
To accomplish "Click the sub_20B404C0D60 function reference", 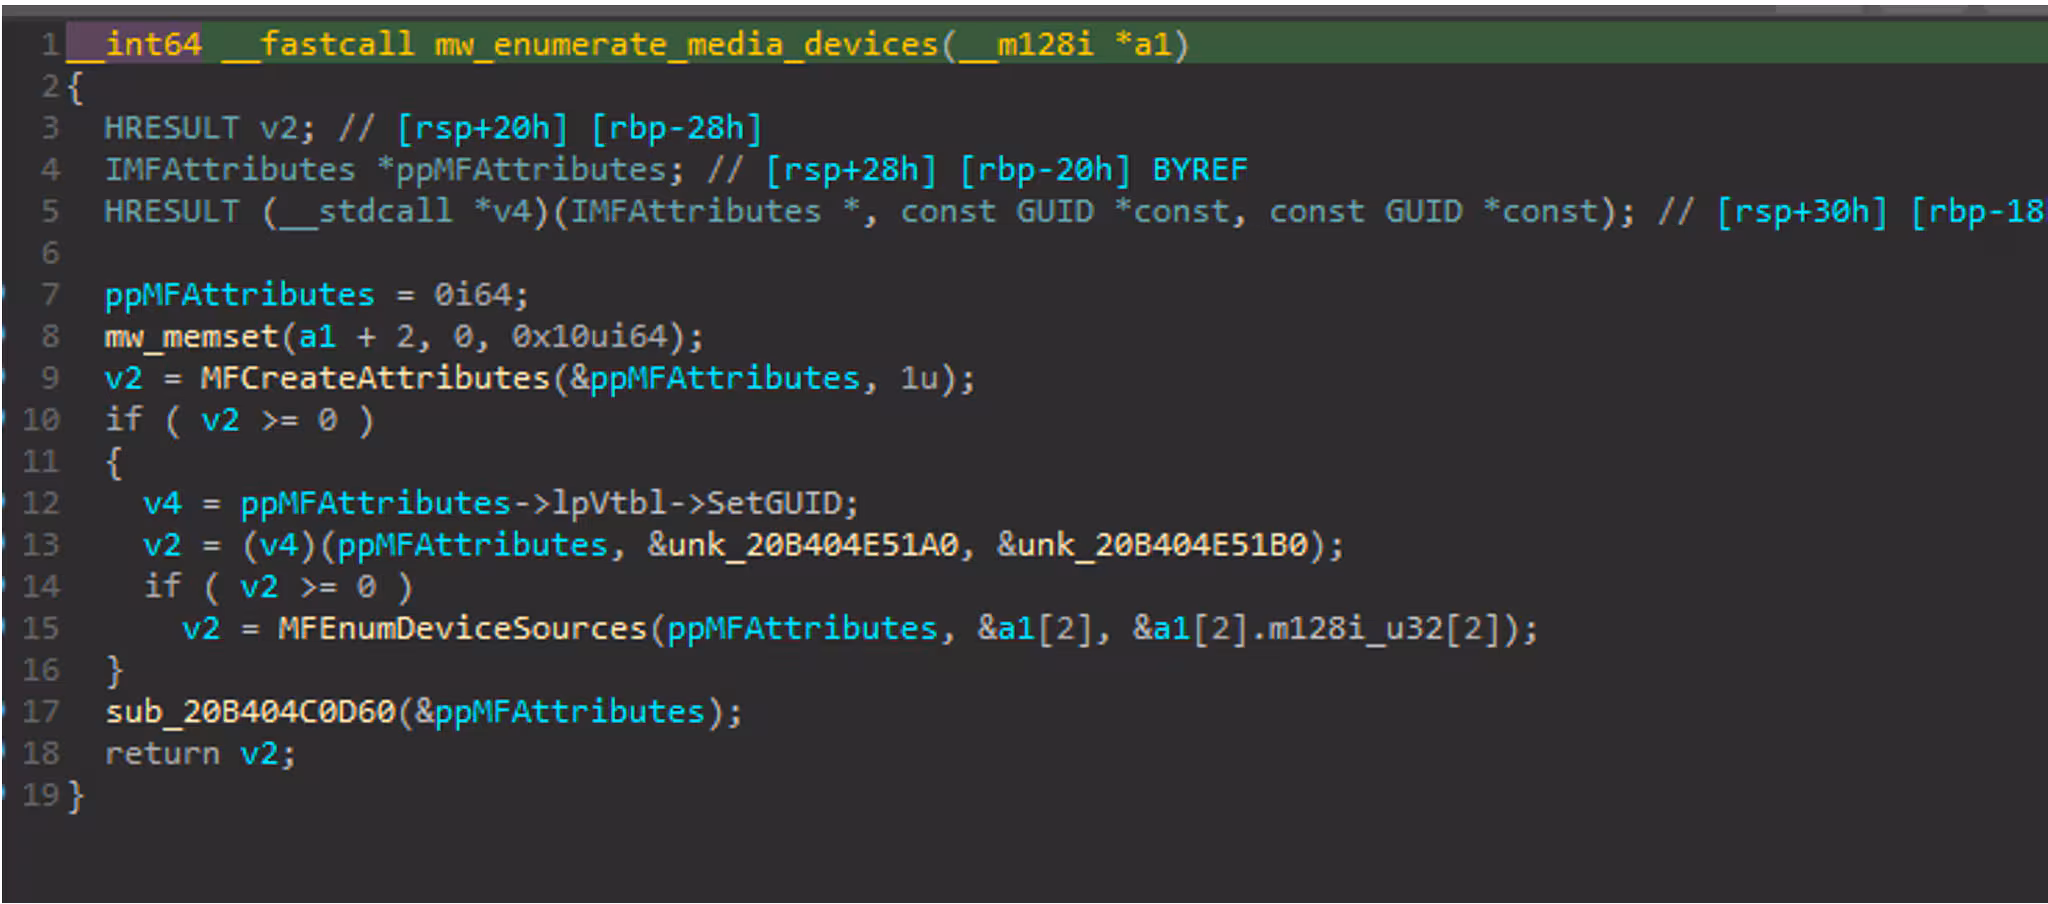I will pos(251,712).
